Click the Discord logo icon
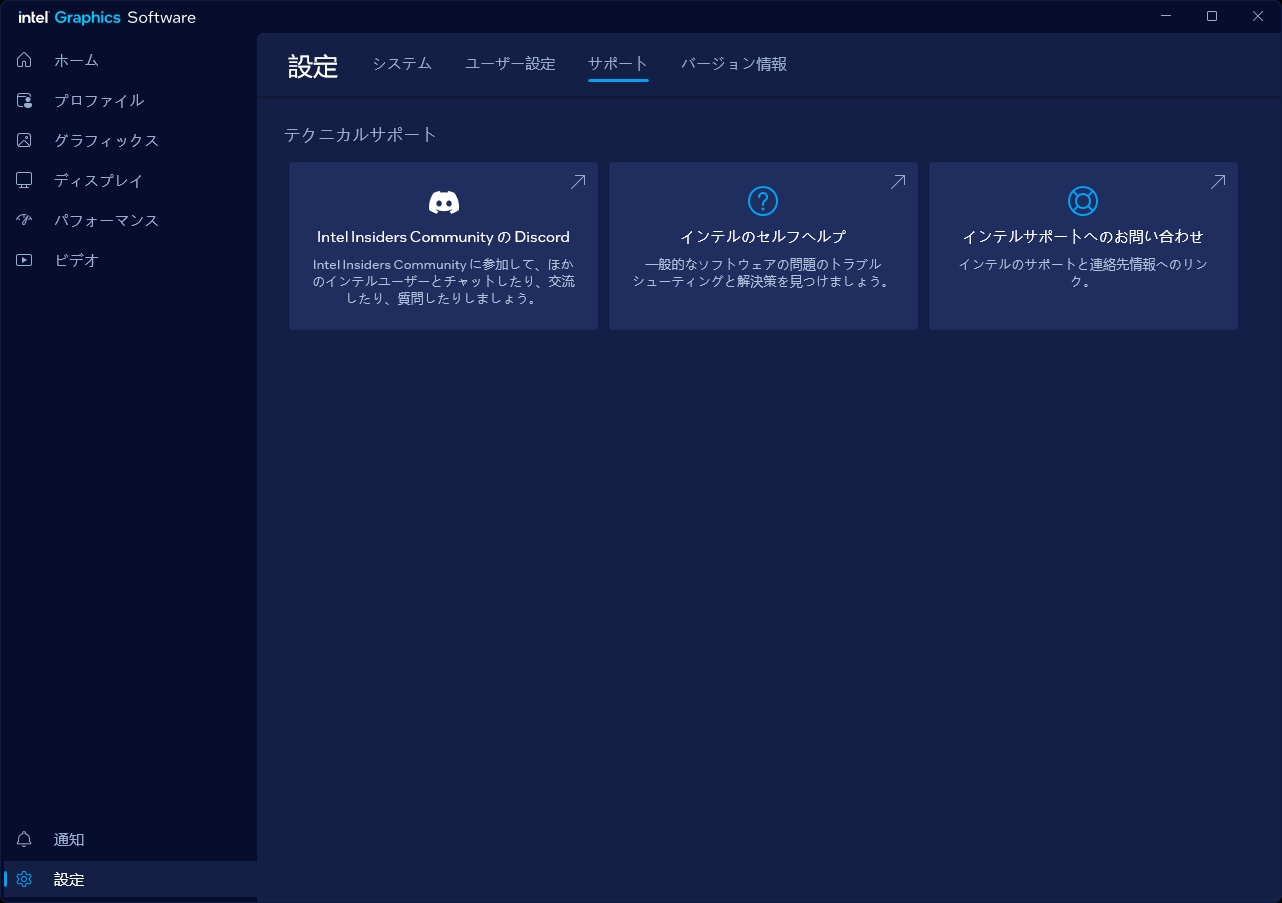 coord(443,202)
